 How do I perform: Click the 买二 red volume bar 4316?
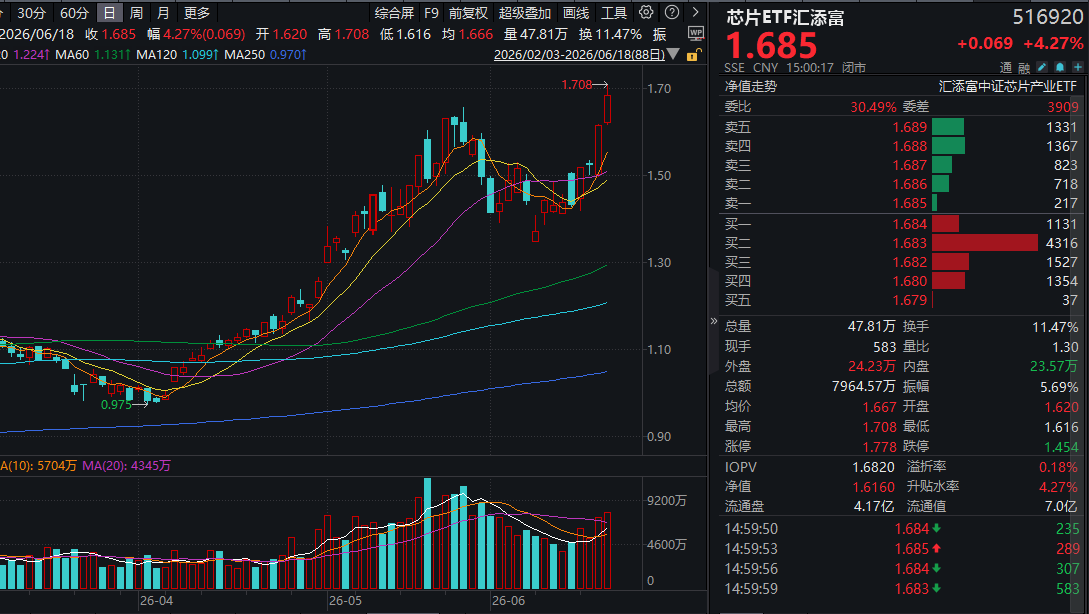click(x=985, y=242)
